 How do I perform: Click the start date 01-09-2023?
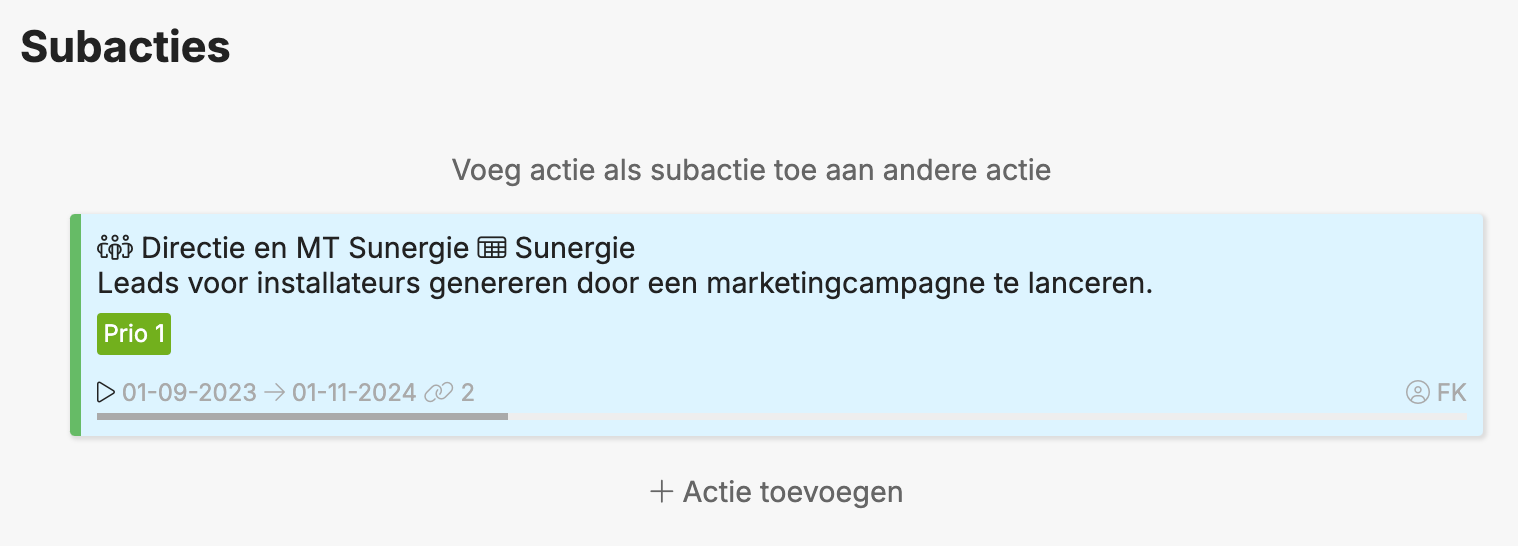point(189,392)
